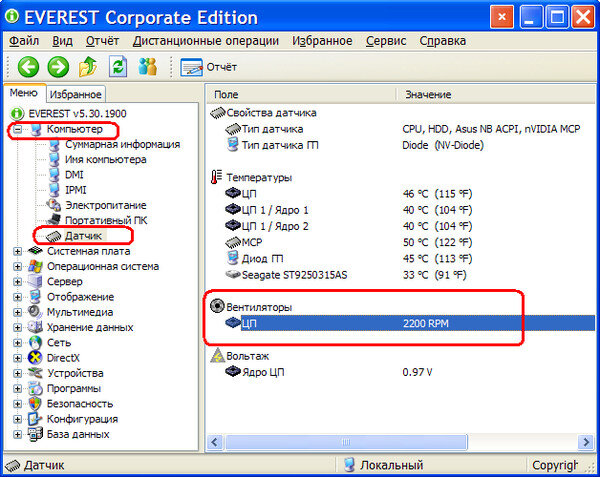The width and height of the screenshot is (600, 477).
Task: Select Имя компьютера tree item
Action: [x=106, y=160]
